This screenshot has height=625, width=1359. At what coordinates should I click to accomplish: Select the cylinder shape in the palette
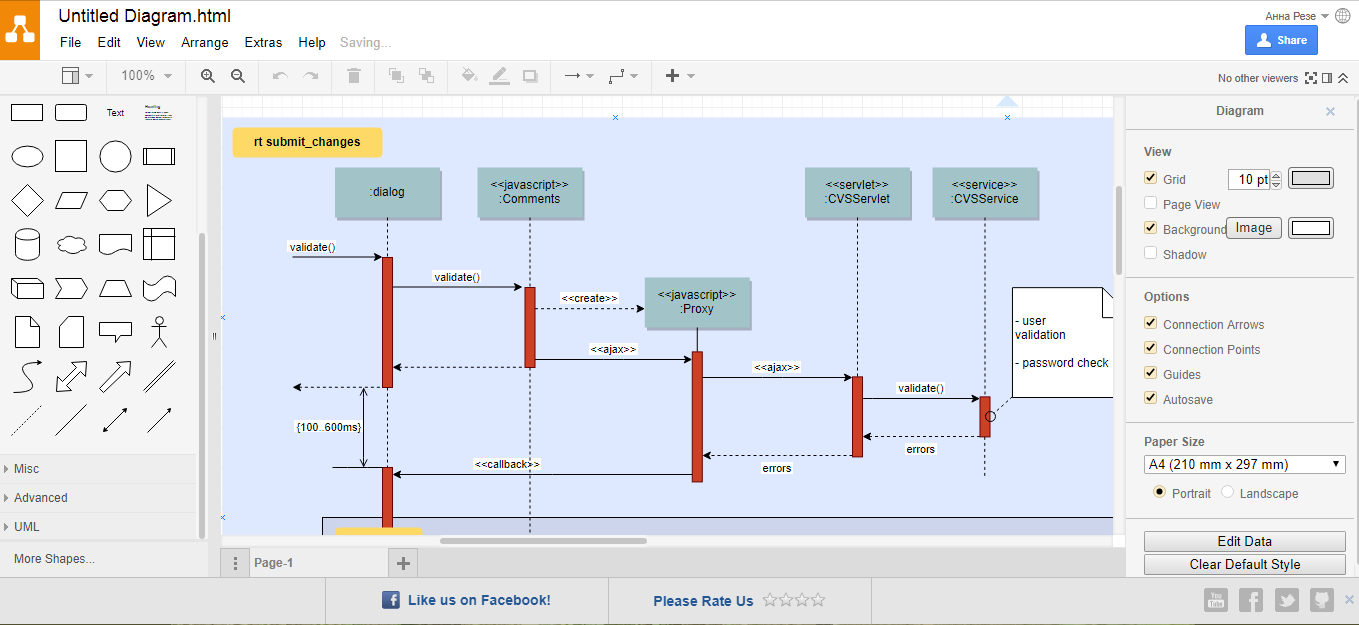coord(27,244)
